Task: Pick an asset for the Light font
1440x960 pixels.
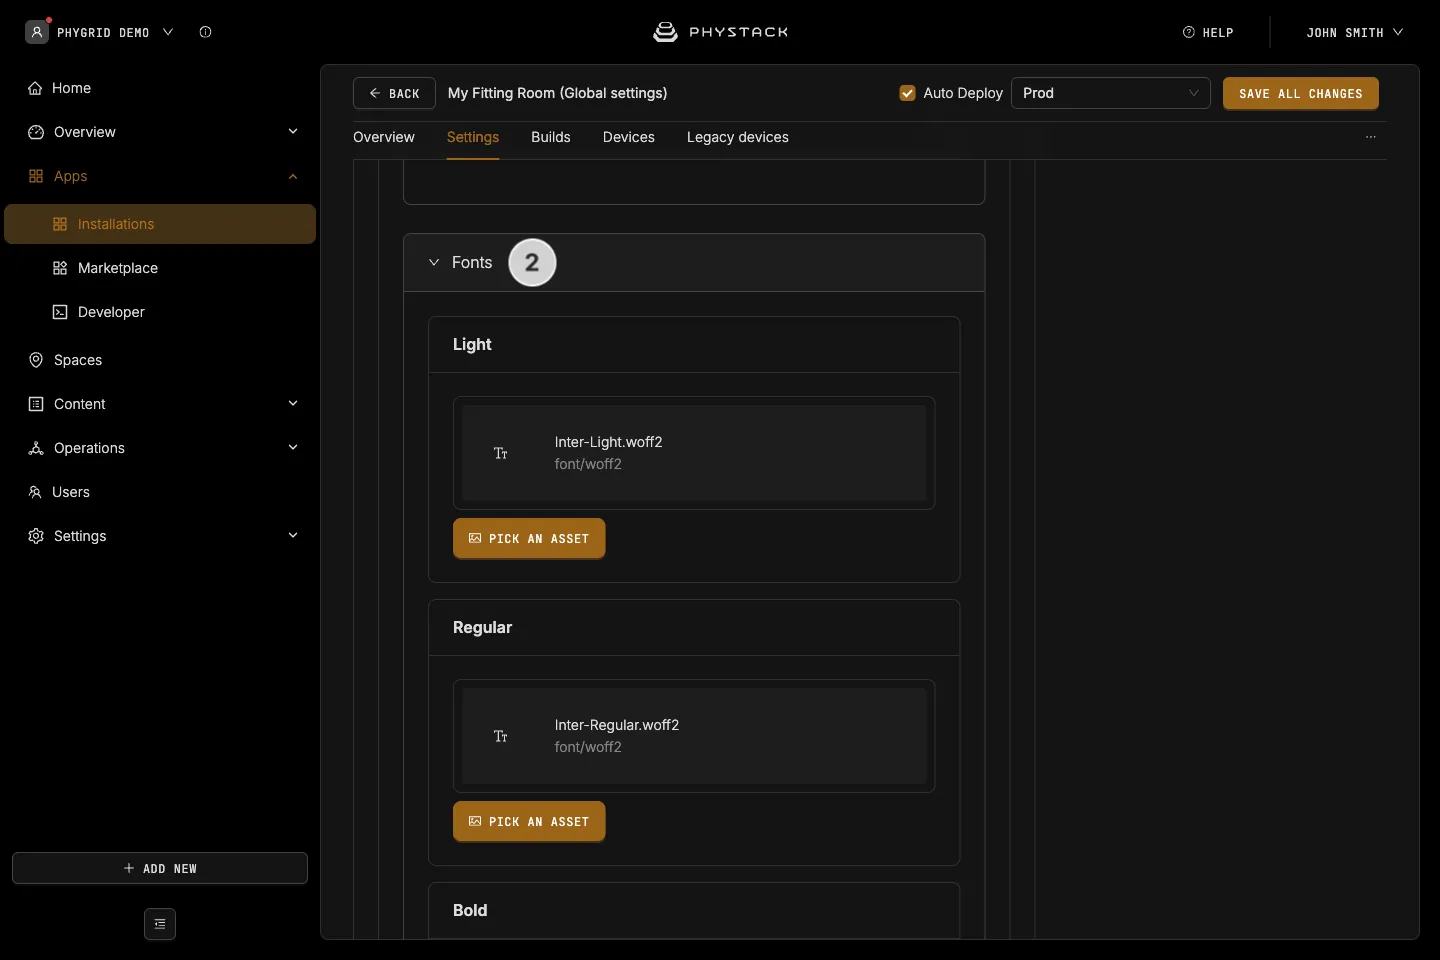Action: pos(529,538)
